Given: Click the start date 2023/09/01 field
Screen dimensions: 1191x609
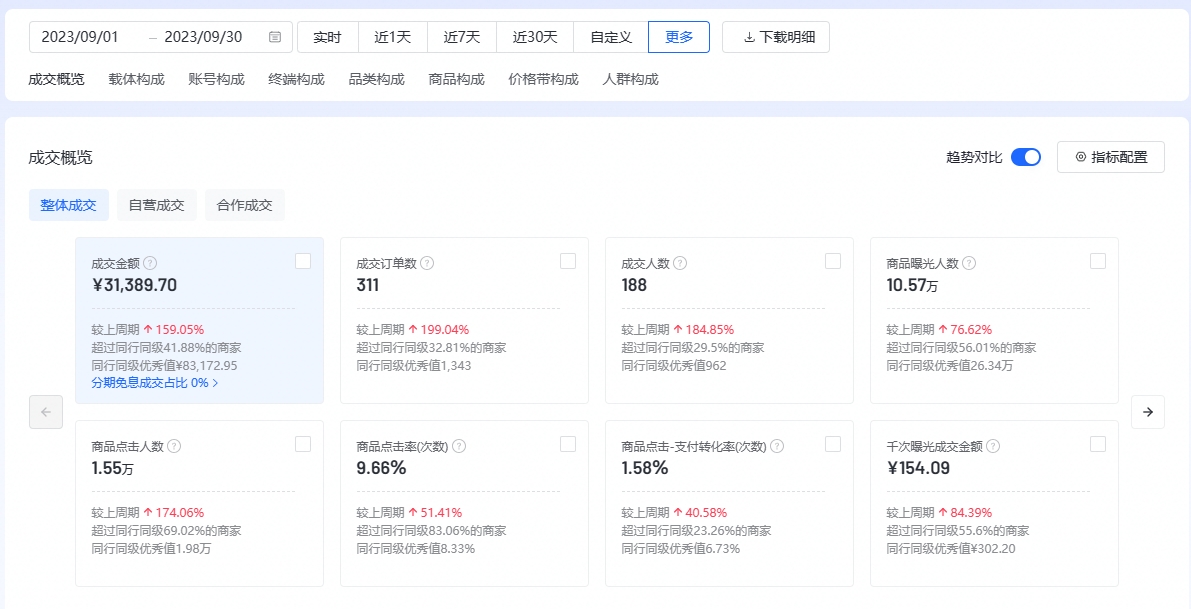Looking at the screenshot, I should click(x=81, y=37).
